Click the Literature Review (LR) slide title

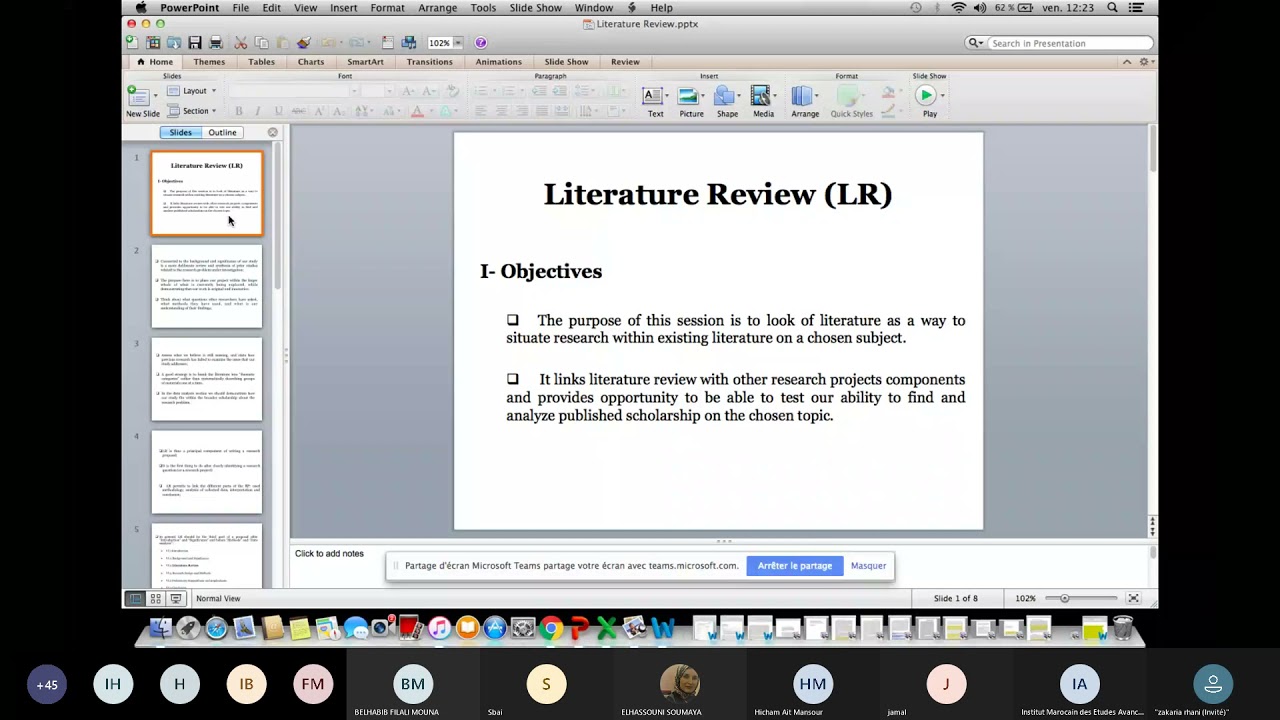pyautogui.click(x=718, y=194)
